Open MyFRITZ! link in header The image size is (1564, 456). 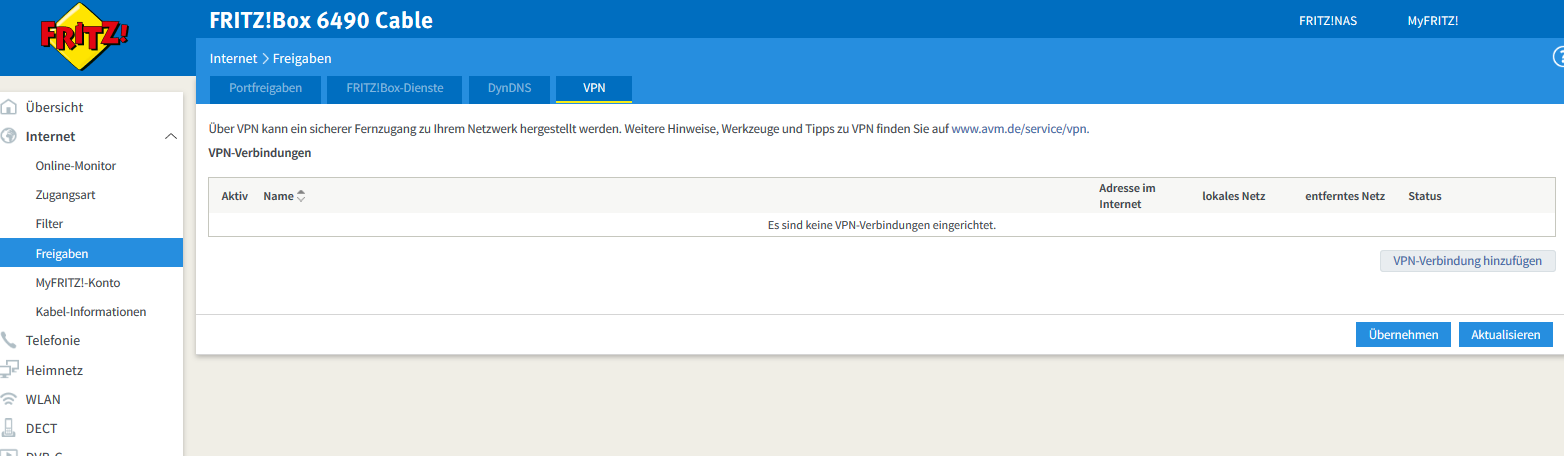1433,20
